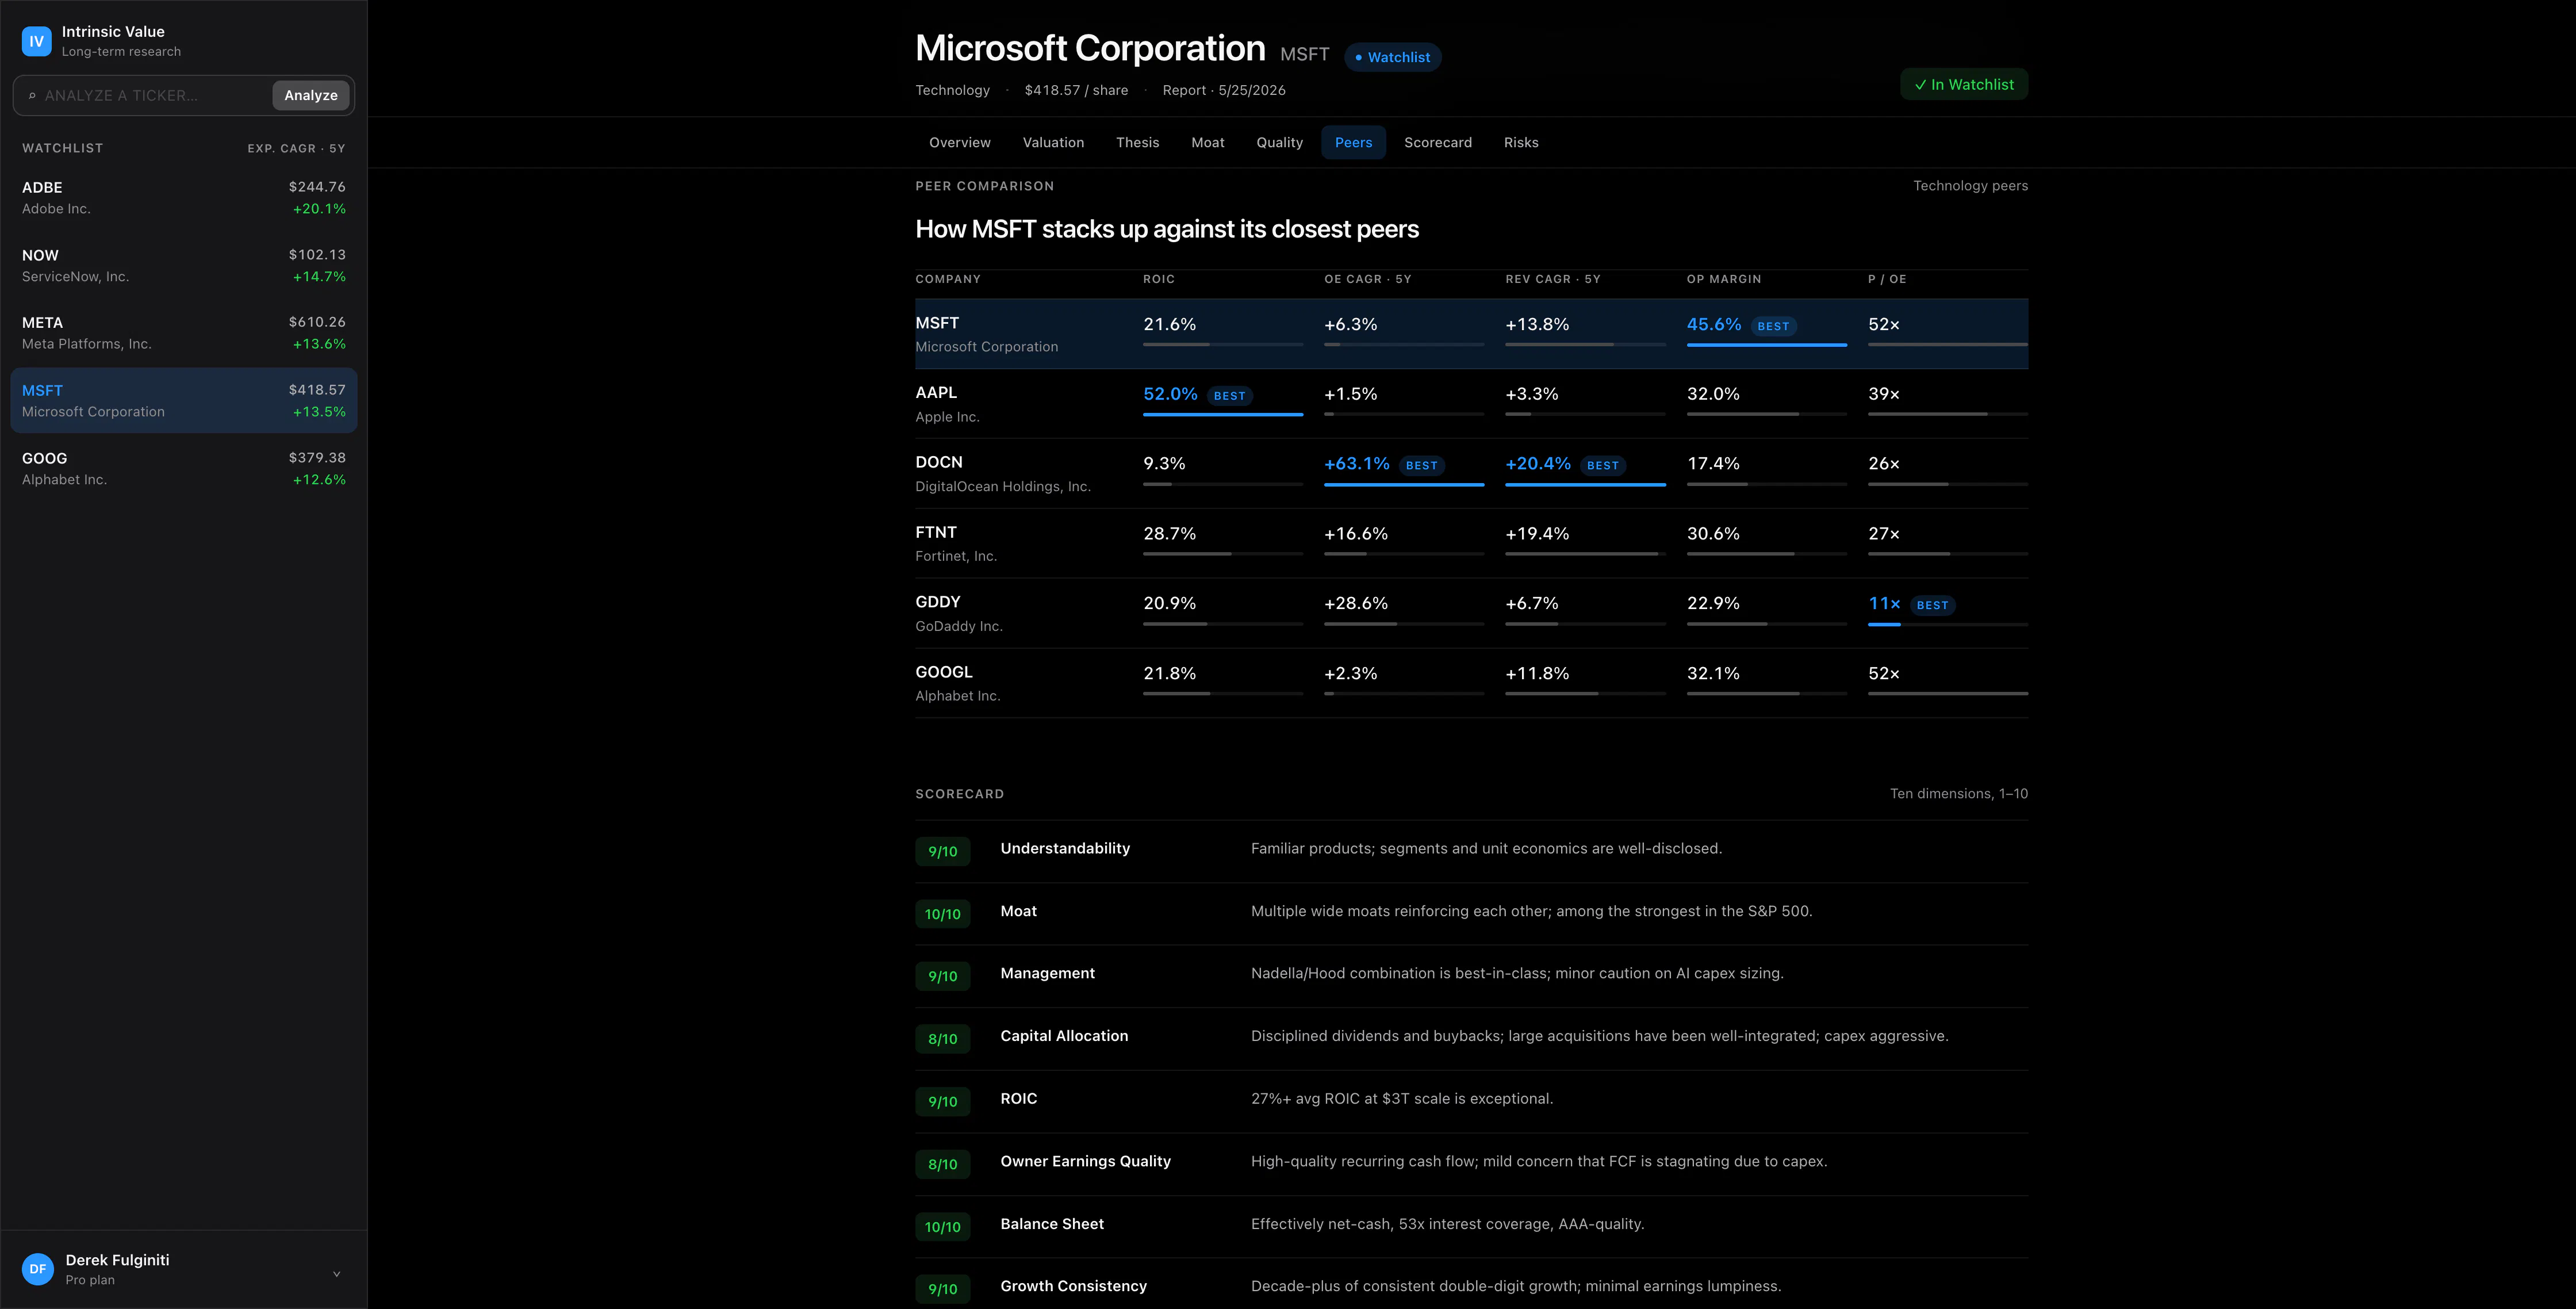Screen dimensions: 2576x1309
Task: Click the Watchlist status badge beside MSFT
Action: pos(1393,58)
